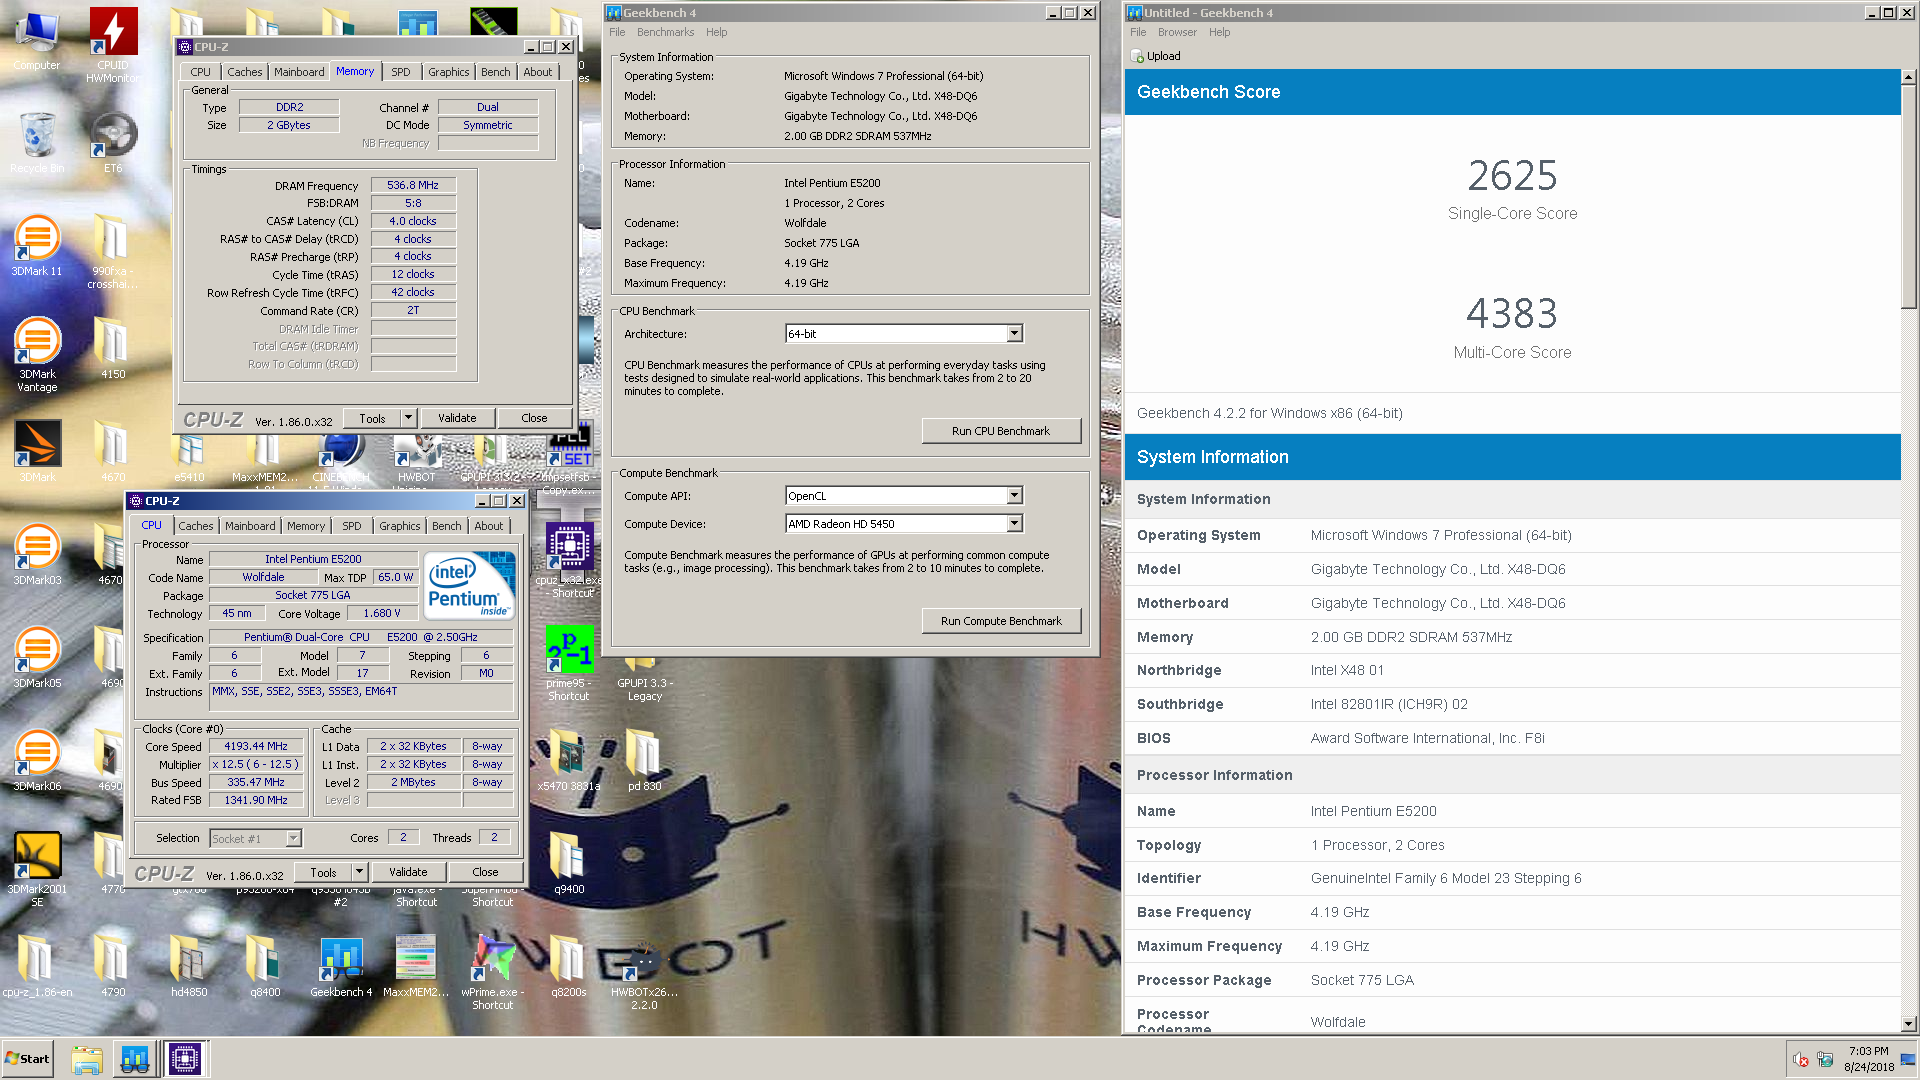Open MaxxMEM2 desktop icon in bottom row
This screenshot has height=1080, width=1920.
pyautogui.click(x=416, y=966)
